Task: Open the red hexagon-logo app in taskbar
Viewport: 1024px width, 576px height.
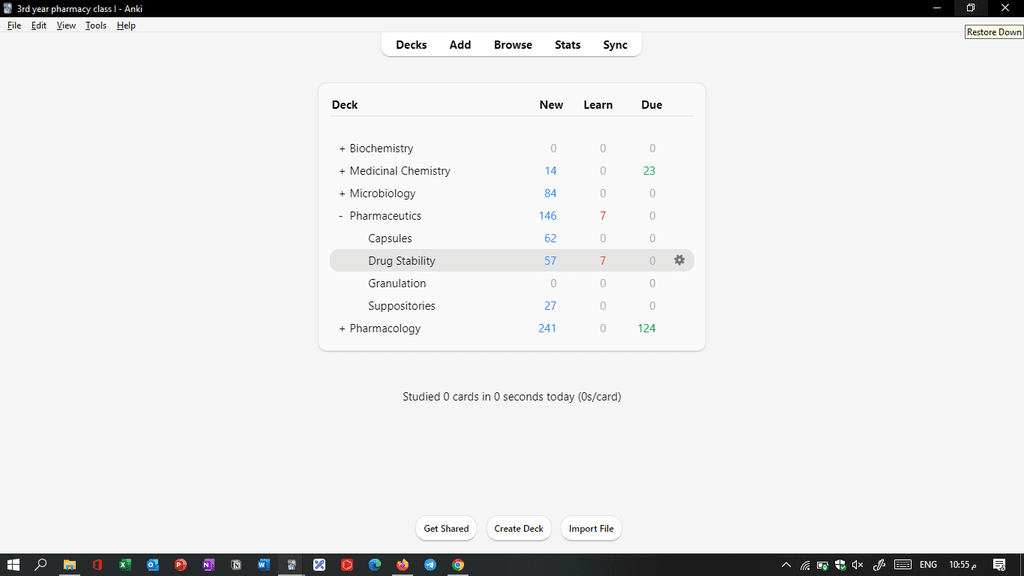Action: pyautogui.click(x=347, y=565)
